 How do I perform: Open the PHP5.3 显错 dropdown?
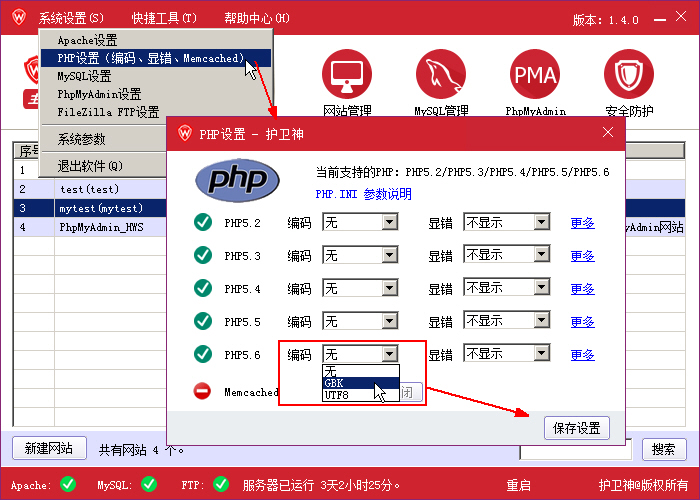542,255
